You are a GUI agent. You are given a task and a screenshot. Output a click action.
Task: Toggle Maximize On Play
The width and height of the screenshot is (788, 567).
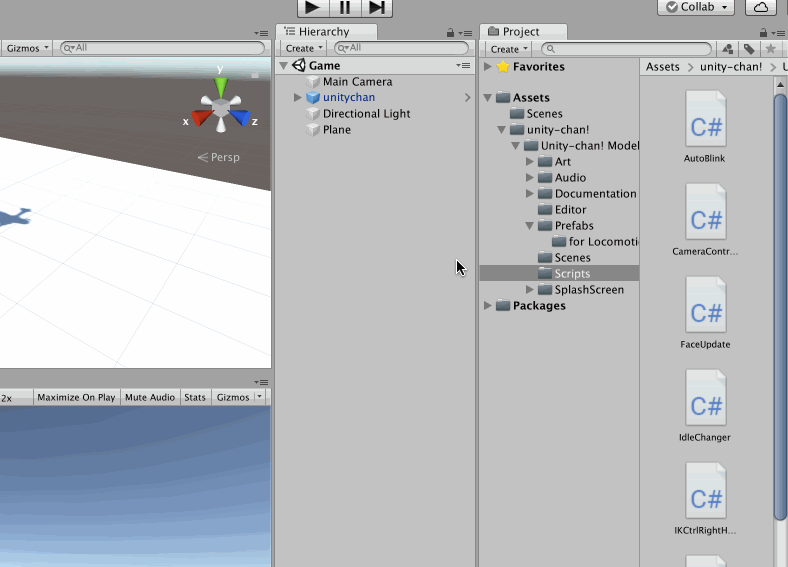coord(76,397)
